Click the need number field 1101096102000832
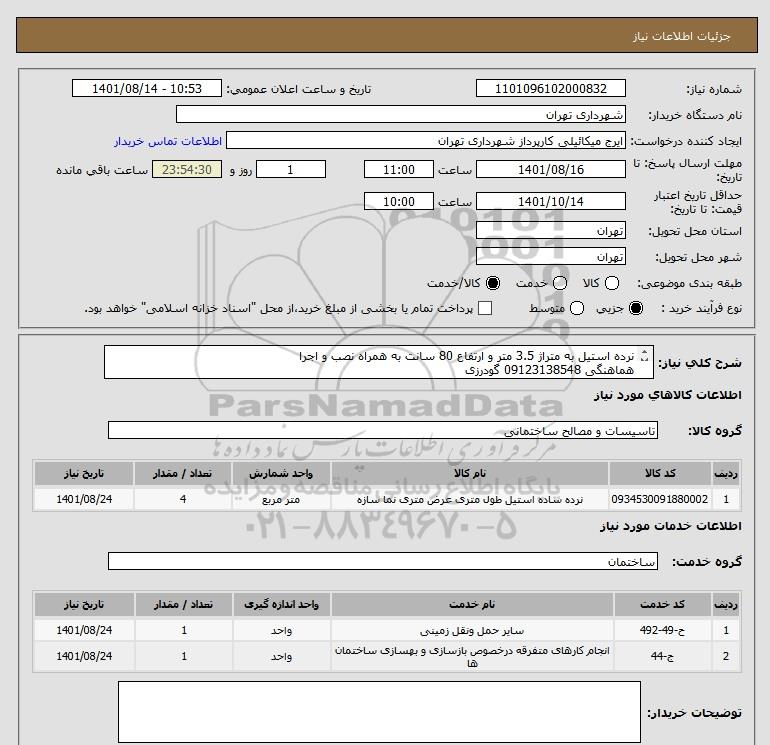Image resolution: width=770 pixels, height=745 pixels. 550,88
